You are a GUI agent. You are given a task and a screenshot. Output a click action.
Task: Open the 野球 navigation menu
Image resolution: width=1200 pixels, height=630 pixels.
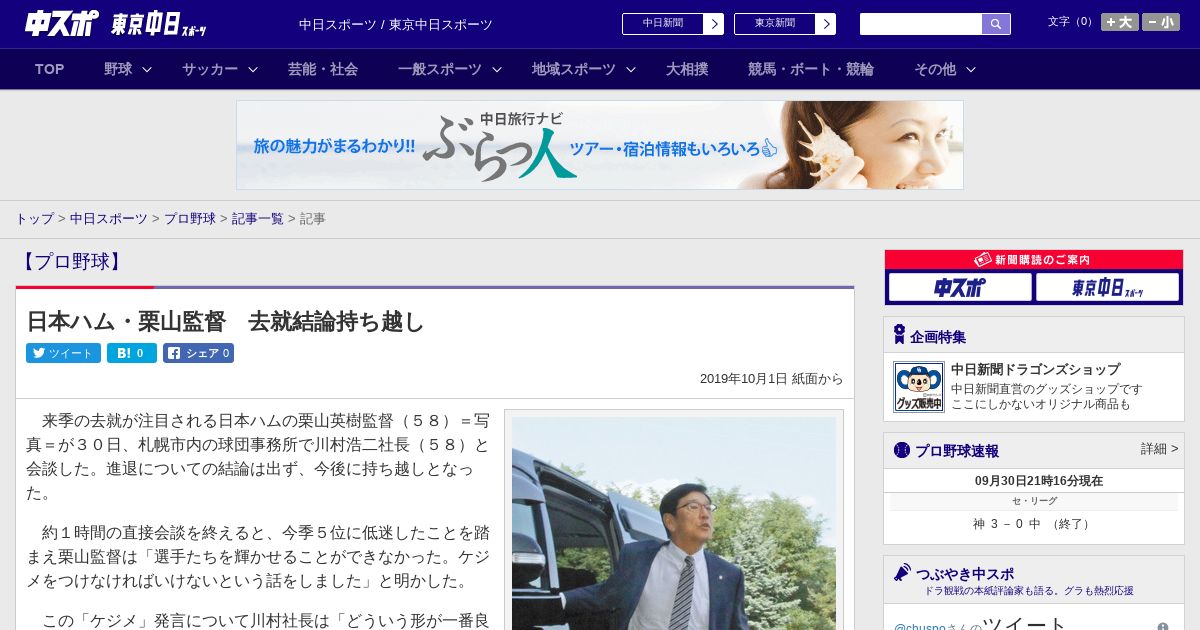(x=118, y=69)
